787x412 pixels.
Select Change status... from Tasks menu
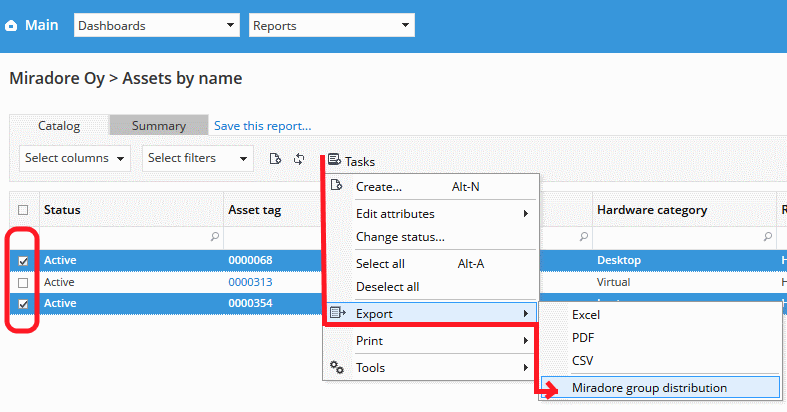[x=400, y=237]
